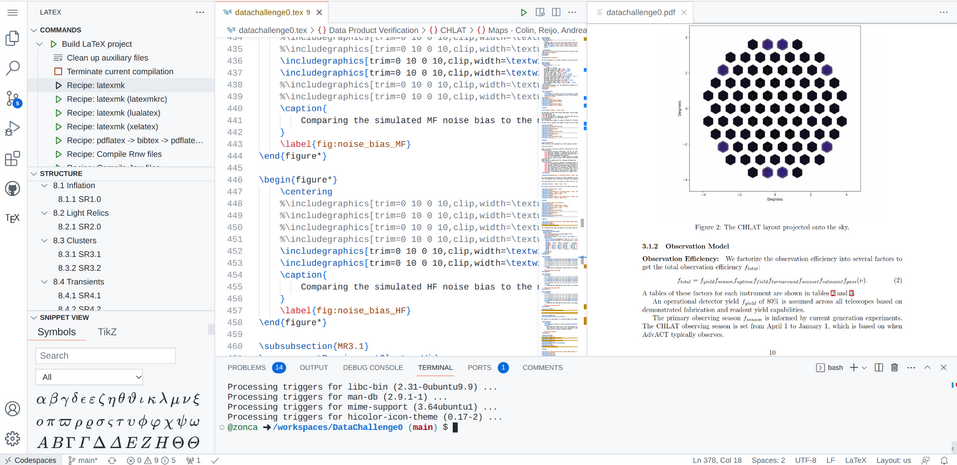Viewport: 957px width, 465px height.
Task: Click the snippet Search input field
Action: [x=105, y=355]
